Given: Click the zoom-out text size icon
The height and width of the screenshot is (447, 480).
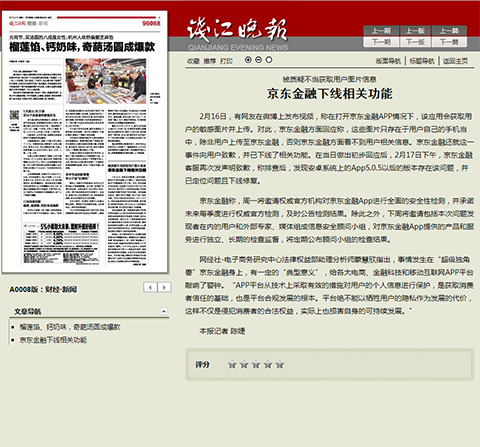Looking at the screenshot, I should tap(258, 60).
